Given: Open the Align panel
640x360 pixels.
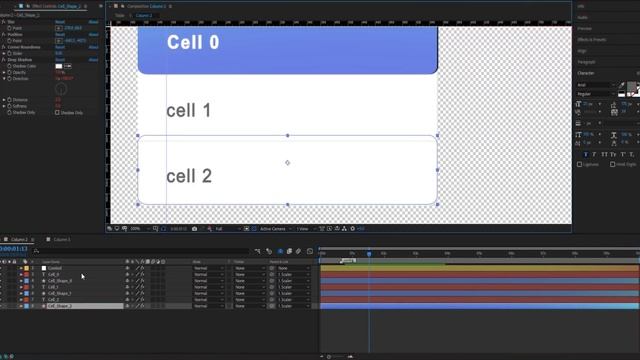Looking at the screenshot, I should [x=582, y=51].
